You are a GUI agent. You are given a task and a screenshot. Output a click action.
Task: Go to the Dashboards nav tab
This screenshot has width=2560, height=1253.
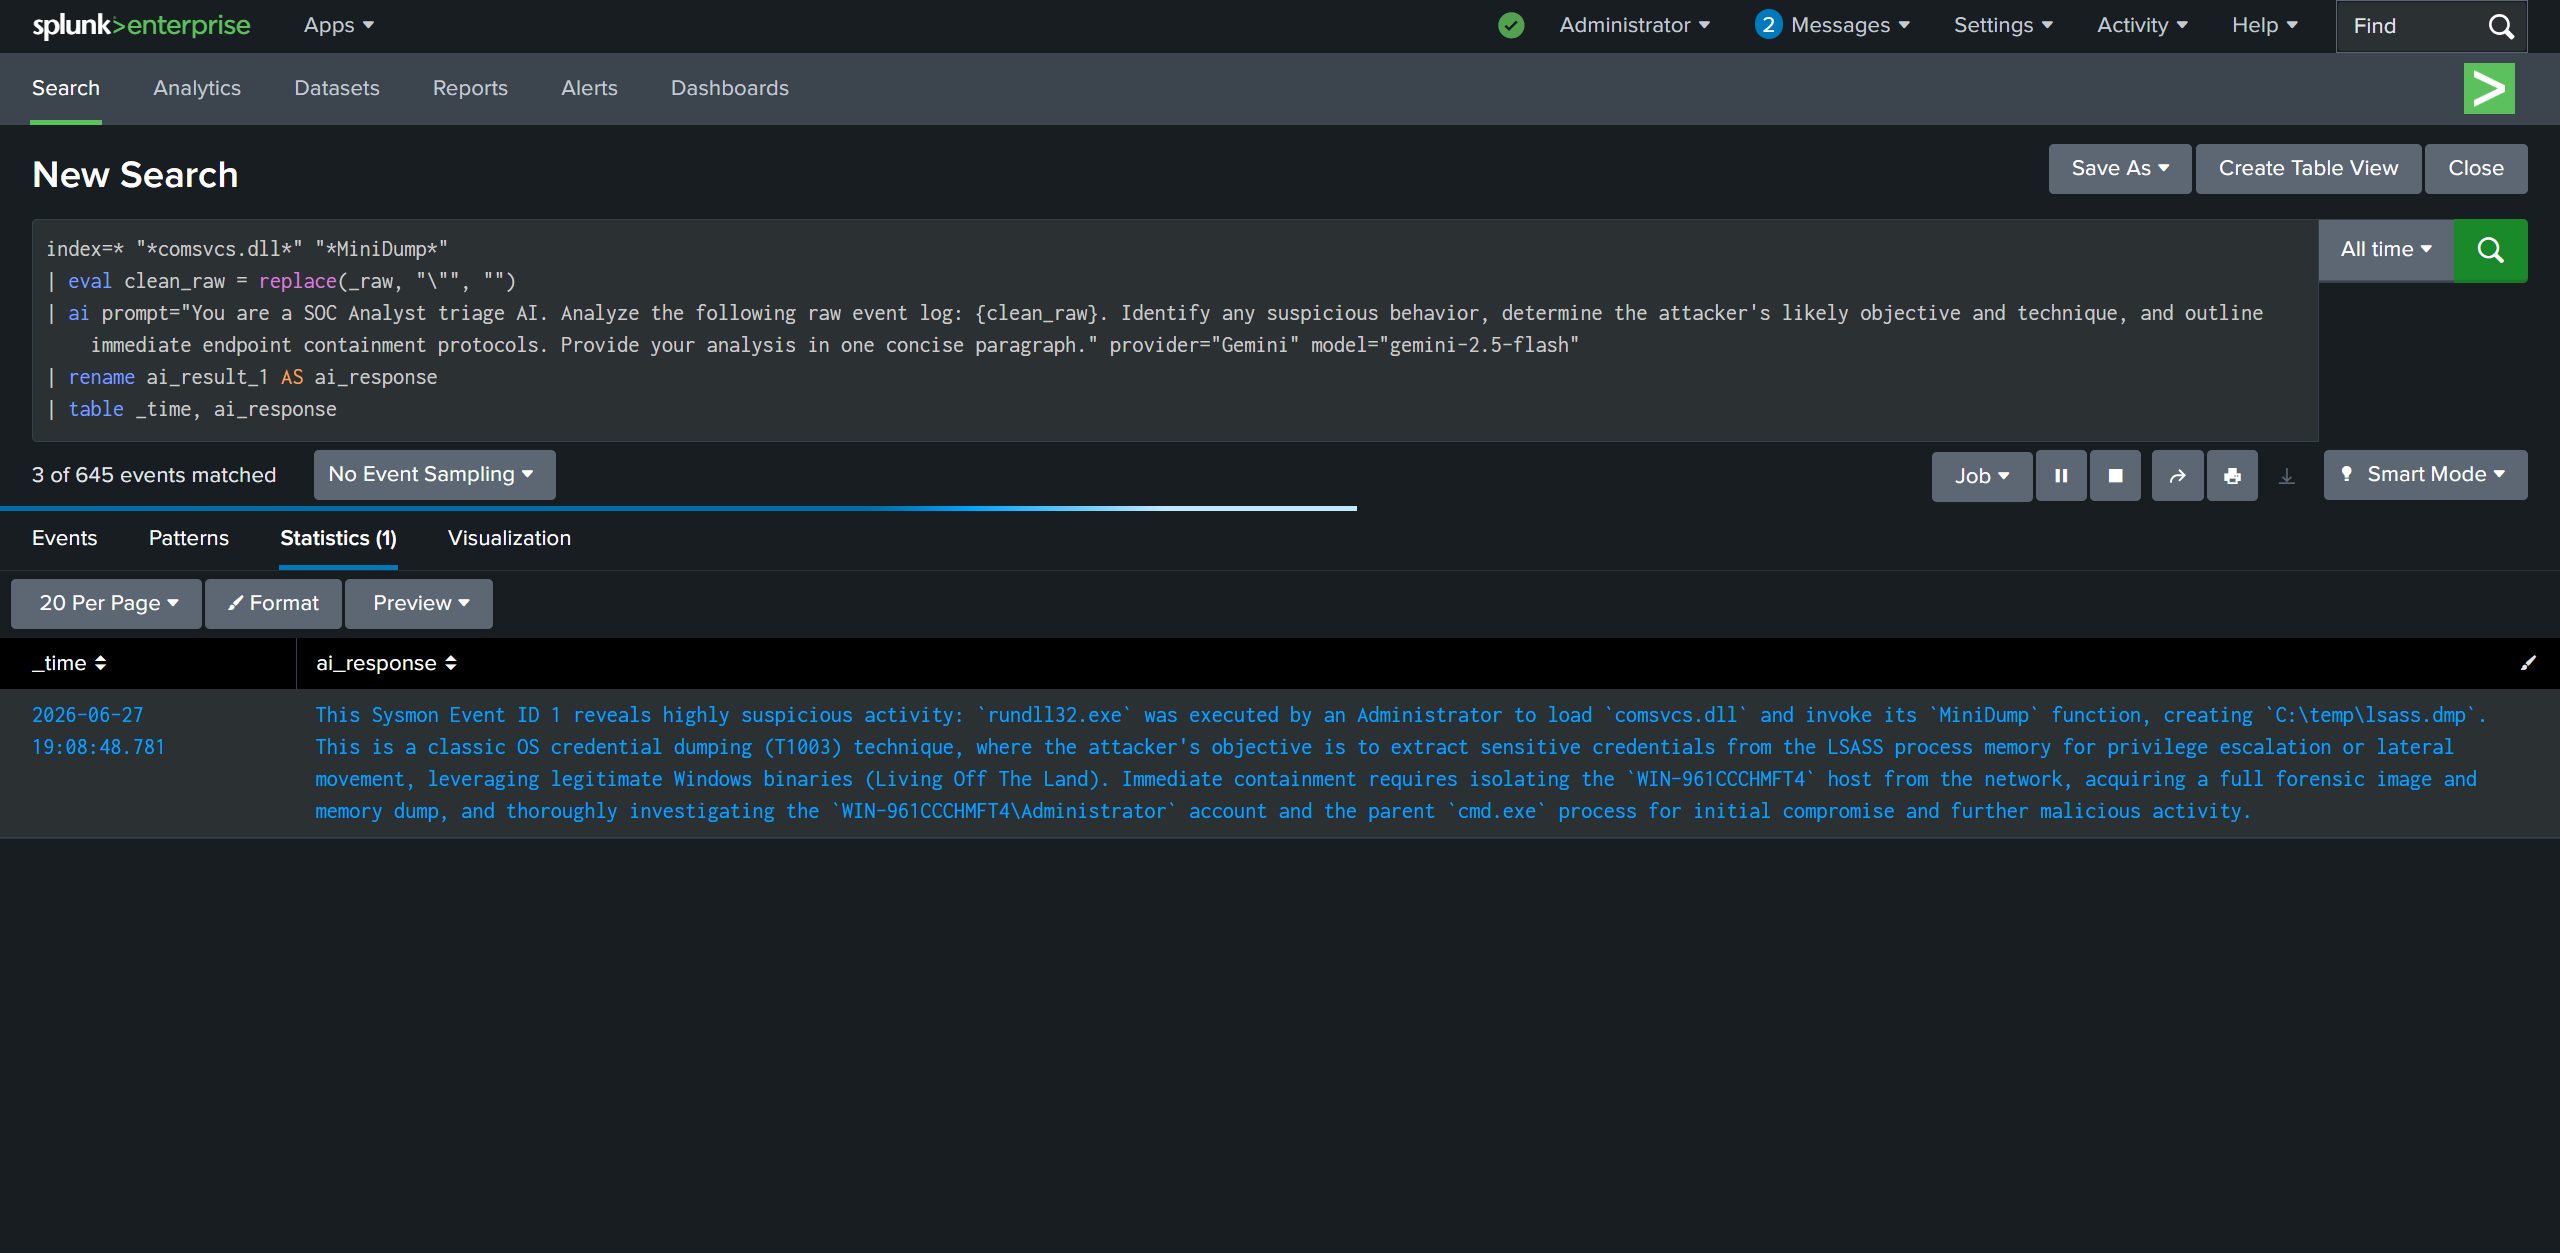coord(730,88)
